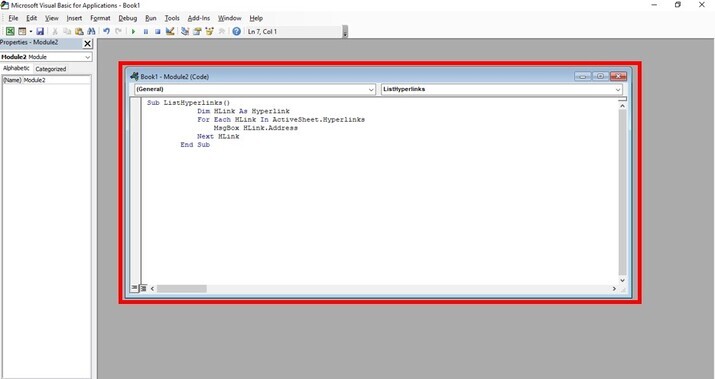
Task: Open the Object Browser icon
Action: (x=209, y=31)
